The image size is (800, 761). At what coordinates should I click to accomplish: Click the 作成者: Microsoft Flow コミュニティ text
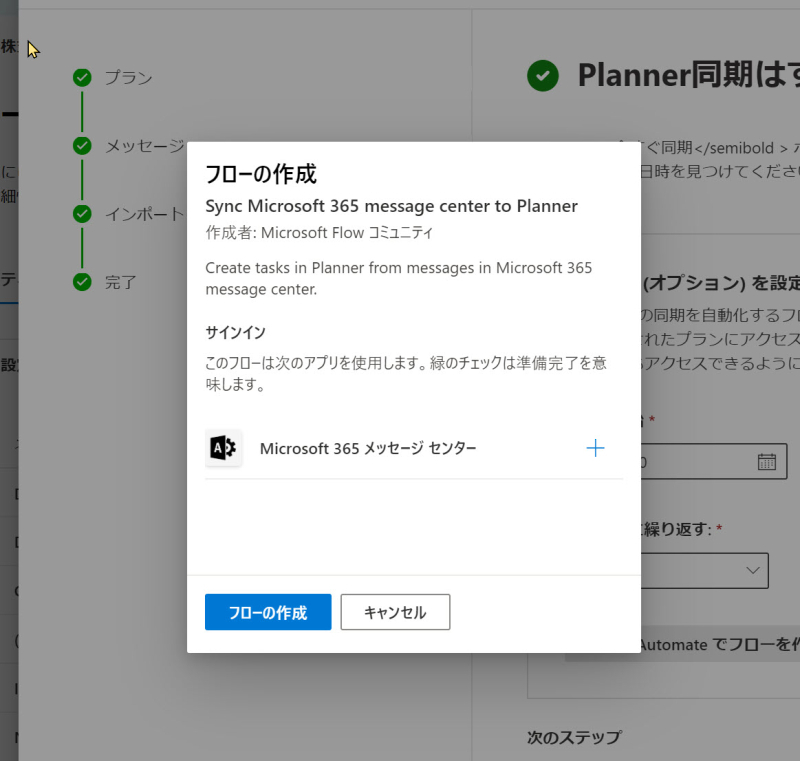[319, 233]
